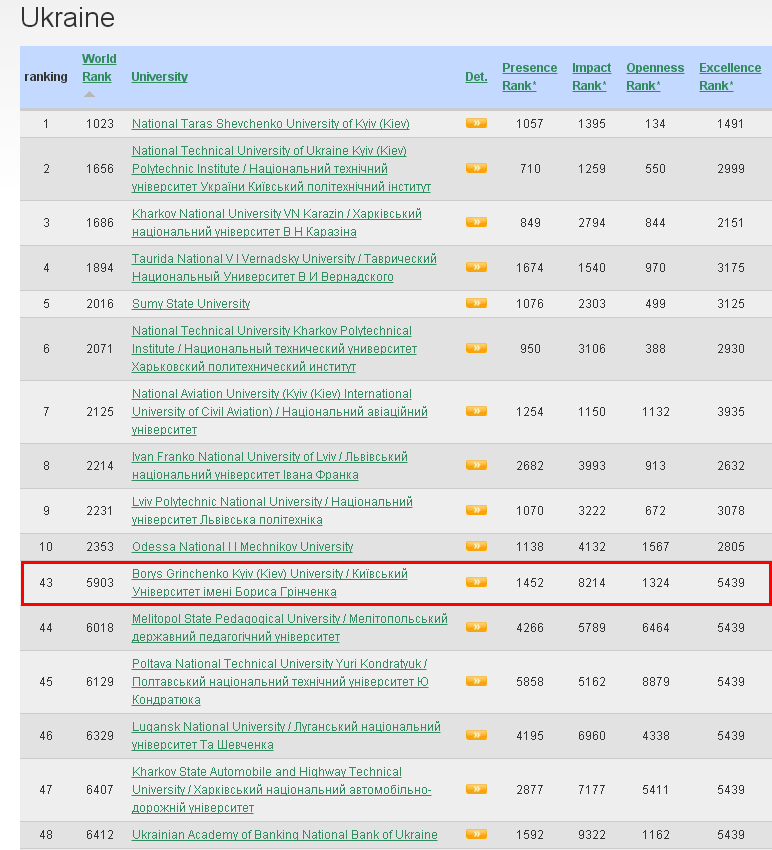Click the ascending sort arrow under World Rank
This screenshot has width=772, height=850.
point(89,94)
